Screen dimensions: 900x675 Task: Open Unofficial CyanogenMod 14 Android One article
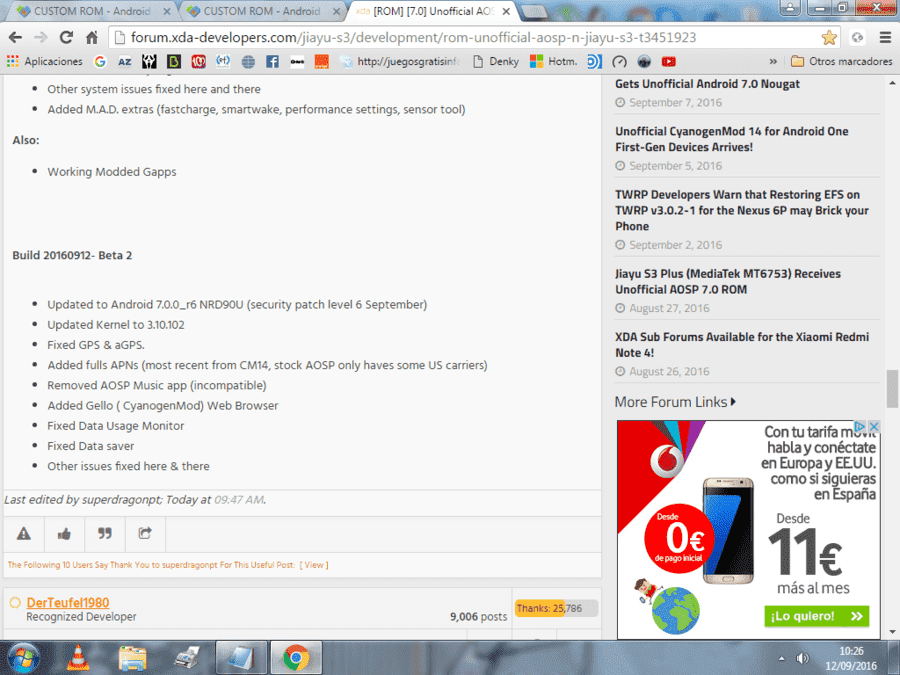pos(732,139)
